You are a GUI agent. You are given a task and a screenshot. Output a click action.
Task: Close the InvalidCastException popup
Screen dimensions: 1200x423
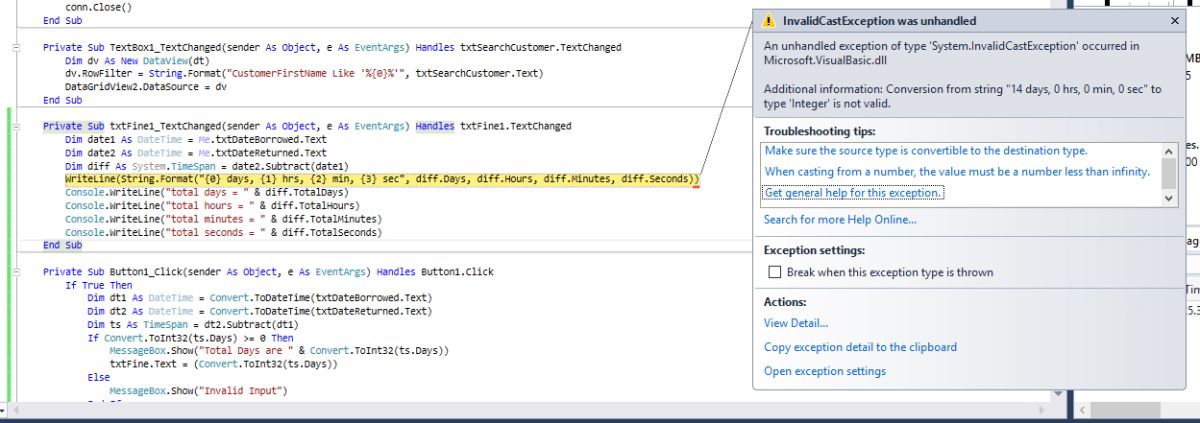[1174, 20]
